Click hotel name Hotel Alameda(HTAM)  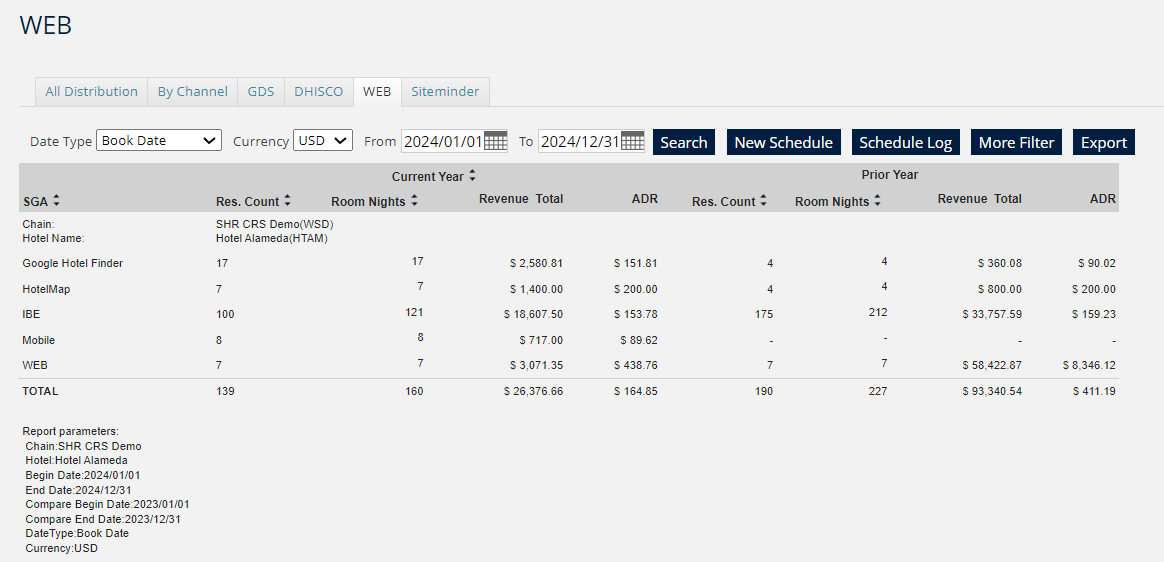pyautogui.click(x=272, y=238)
